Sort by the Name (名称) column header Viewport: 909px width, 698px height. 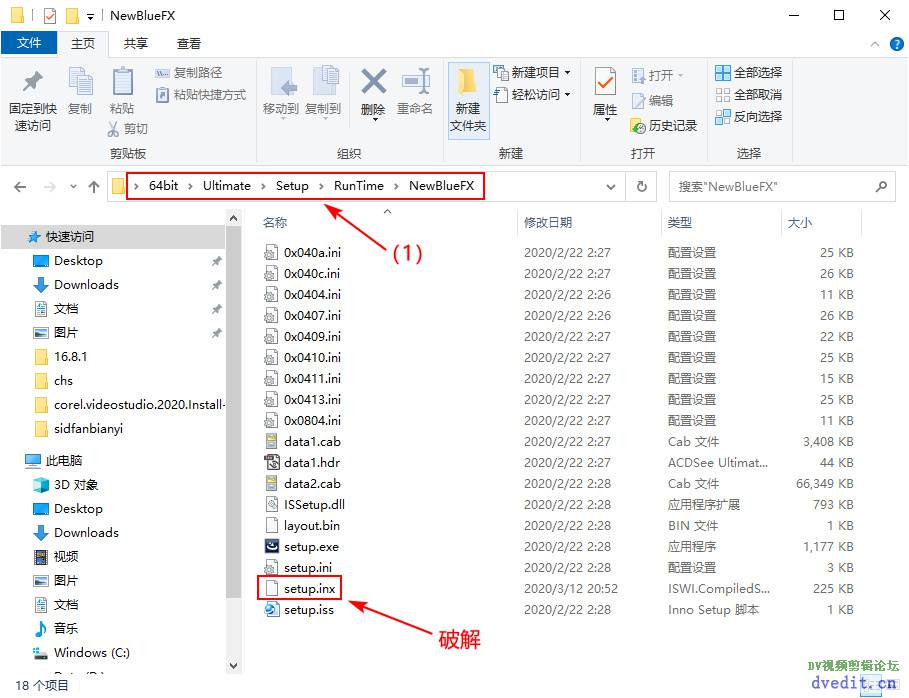click(275, 223)
